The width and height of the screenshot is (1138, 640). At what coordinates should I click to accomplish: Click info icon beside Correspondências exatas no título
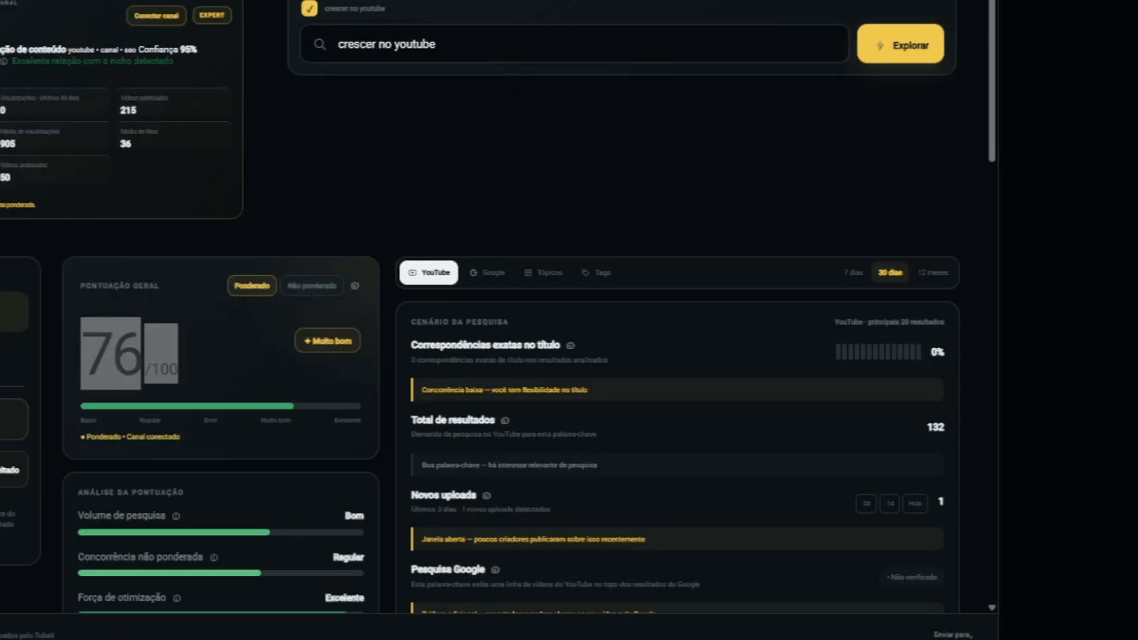click(570, 345)
